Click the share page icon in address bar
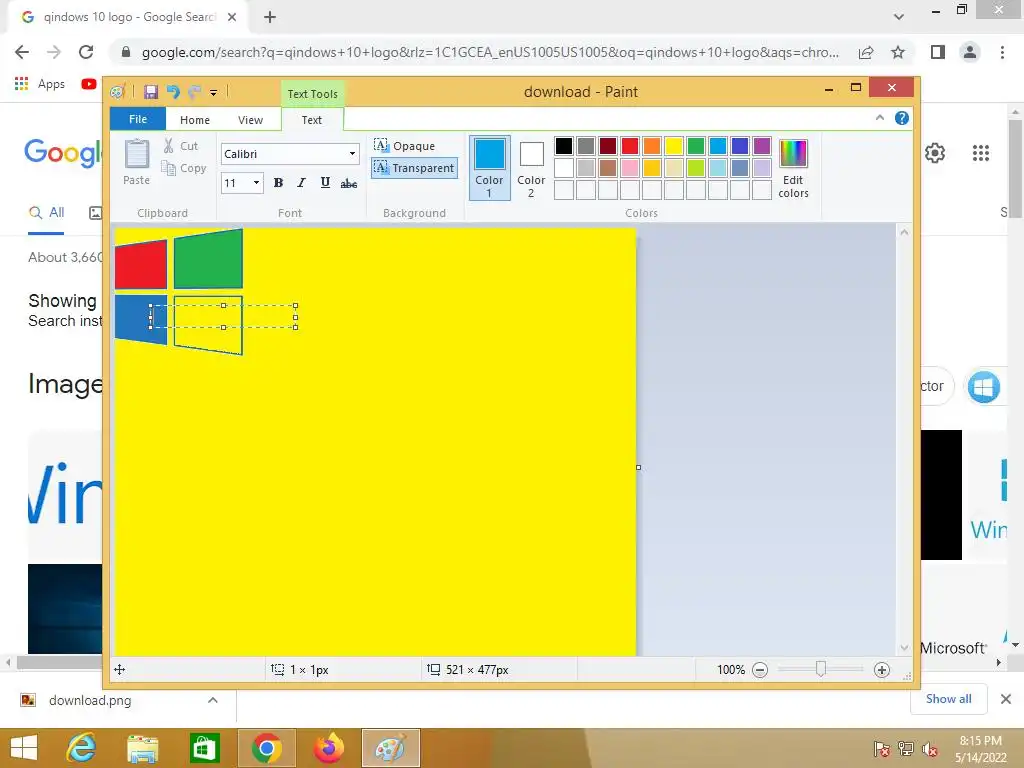1024x768 pixels. point(866,52)
